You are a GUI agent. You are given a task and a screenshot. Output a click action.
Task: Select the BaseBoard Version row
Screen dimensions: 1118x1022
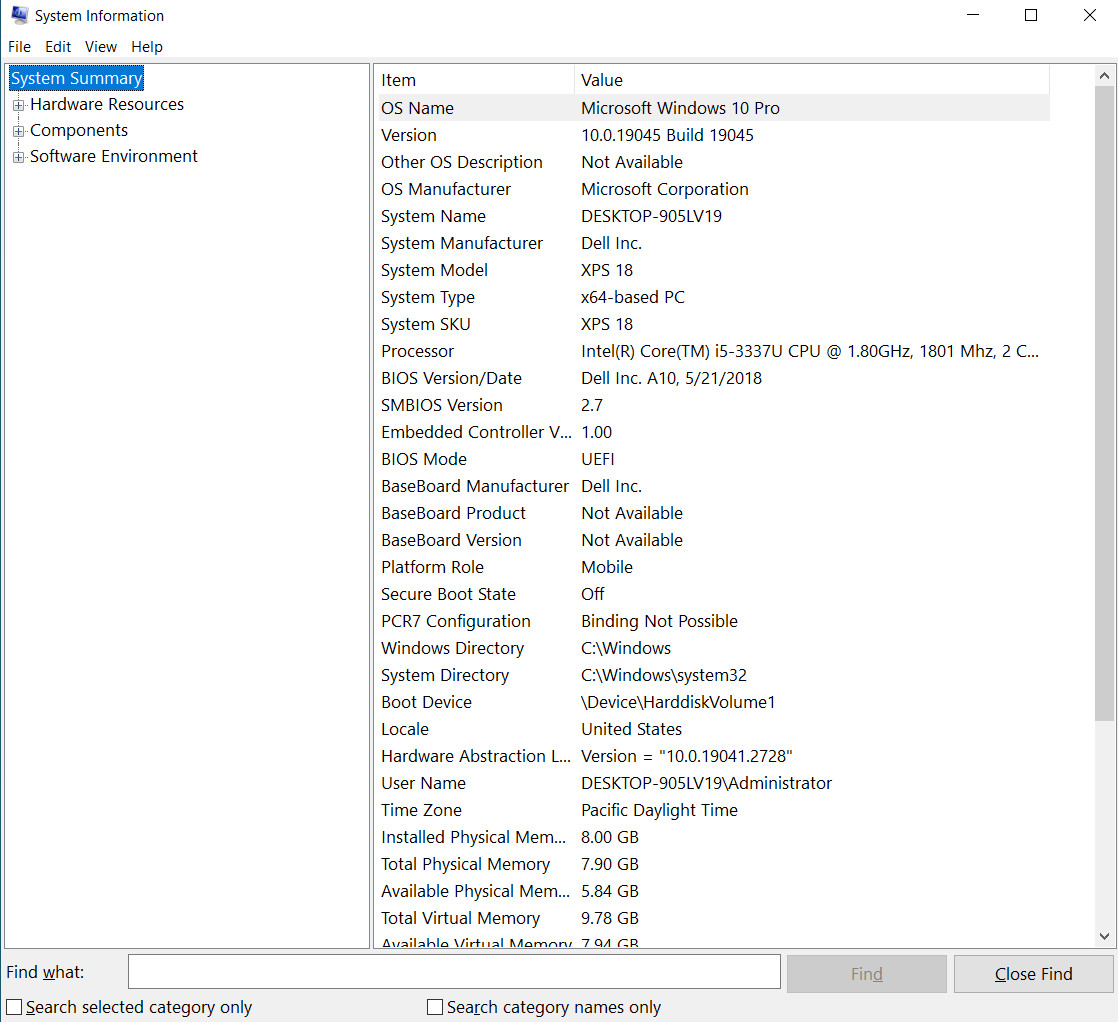(714, 541)
